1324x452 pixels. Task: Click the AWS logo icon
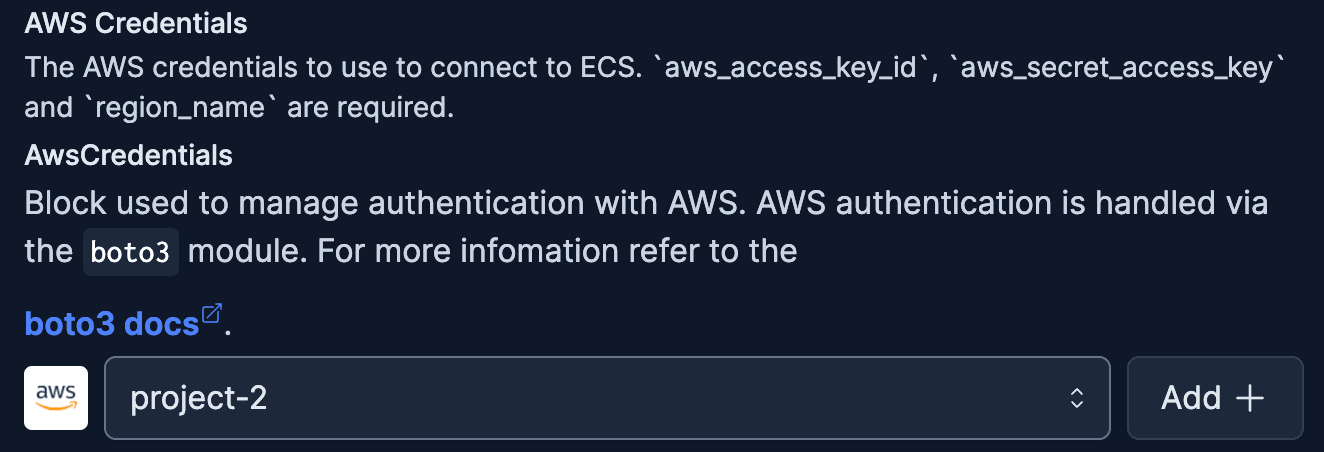click(x=56, y=398)
